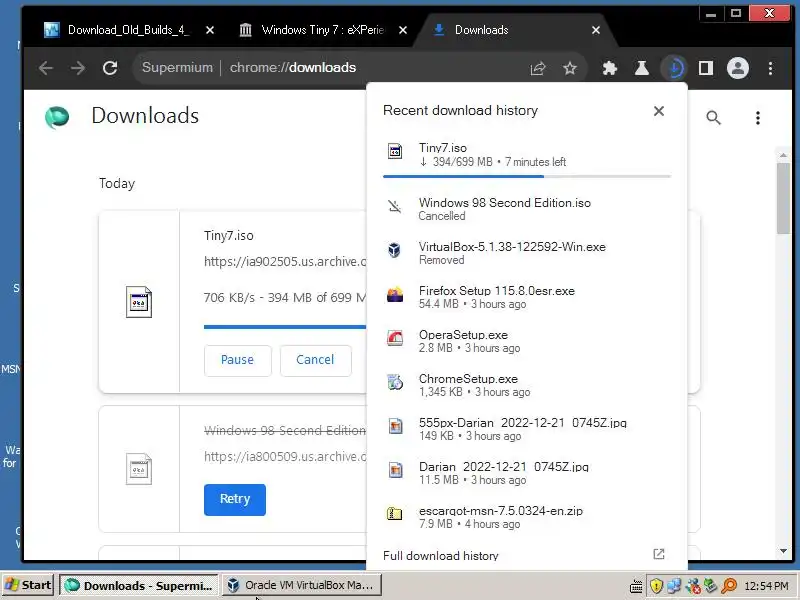Click the Firefox Setup icon in popup
The image size is (800, 600).
click(x=395, y=294)
